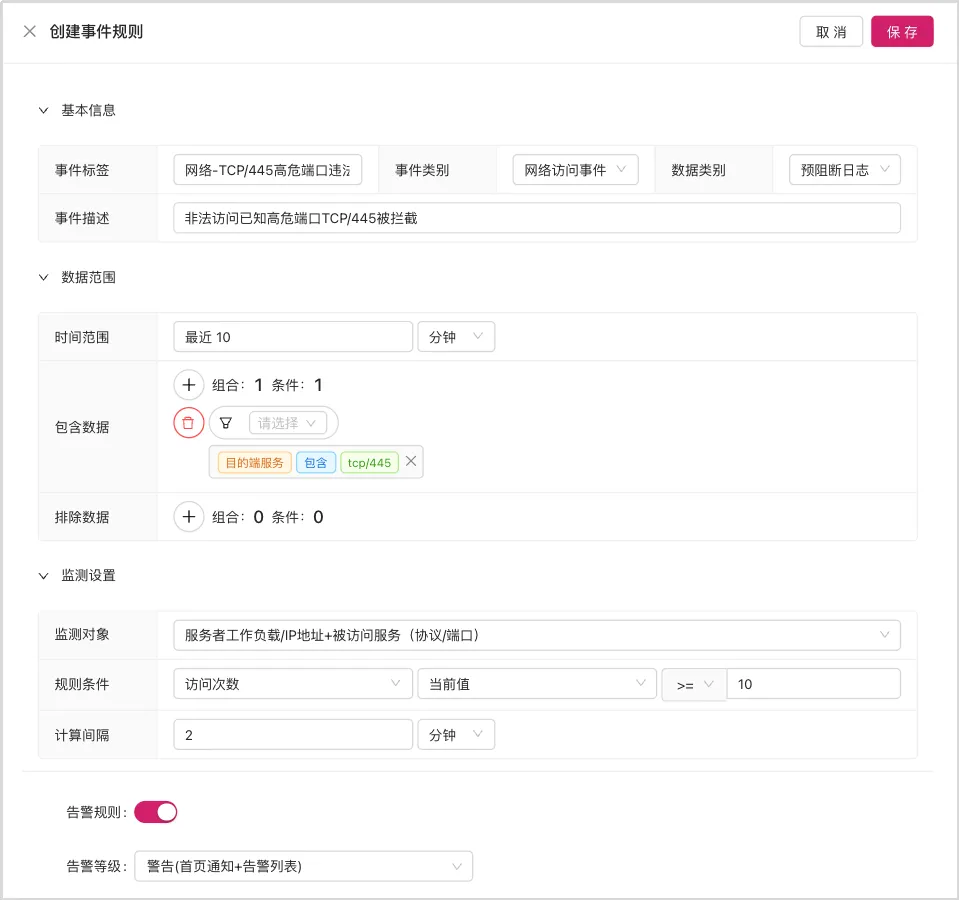
Task: Open the 访问次数 rule condition dropdown
Action: click(x=293, y=684)
